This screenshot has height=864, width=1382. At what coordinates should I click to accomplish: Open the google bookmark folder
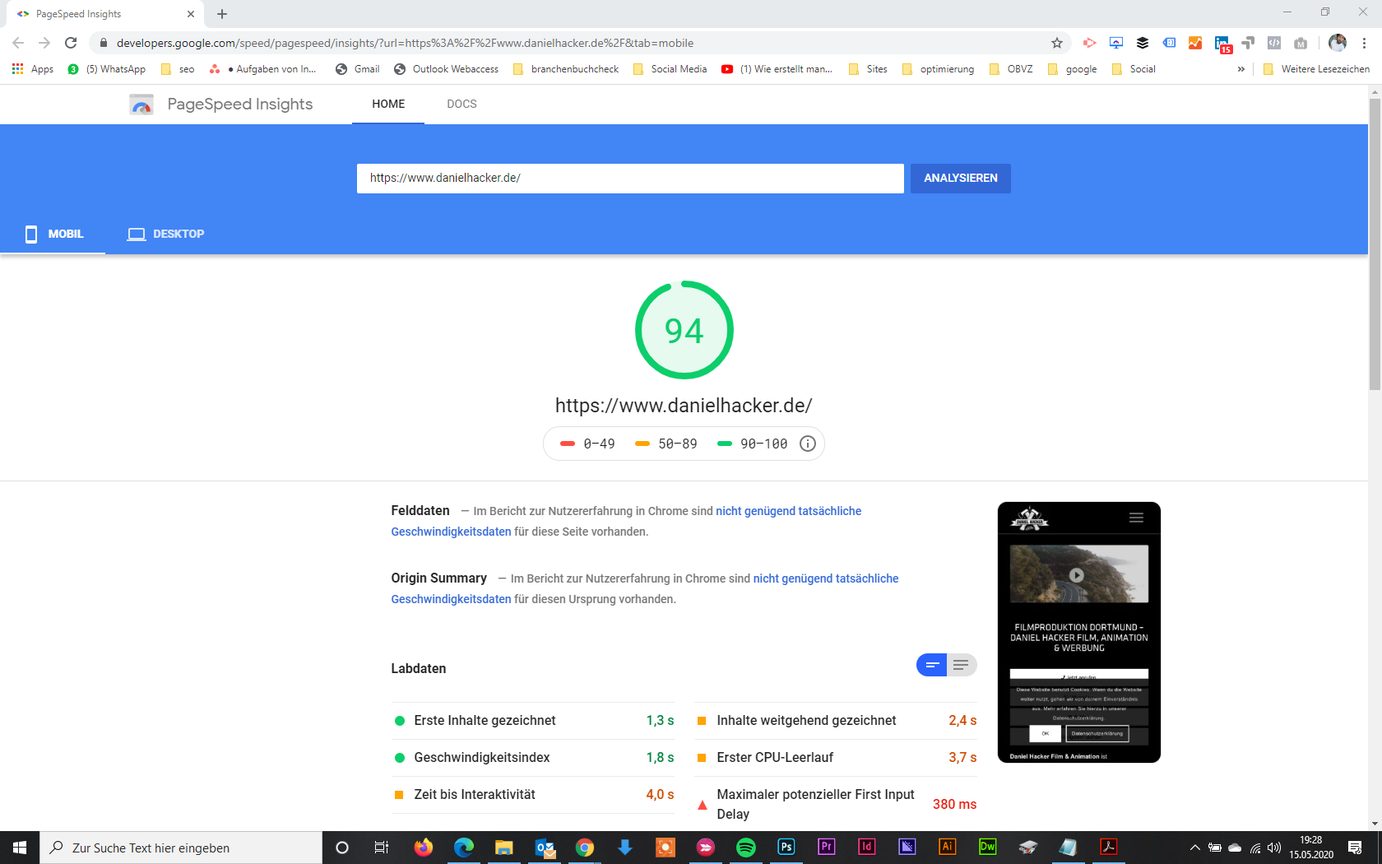1073,69
